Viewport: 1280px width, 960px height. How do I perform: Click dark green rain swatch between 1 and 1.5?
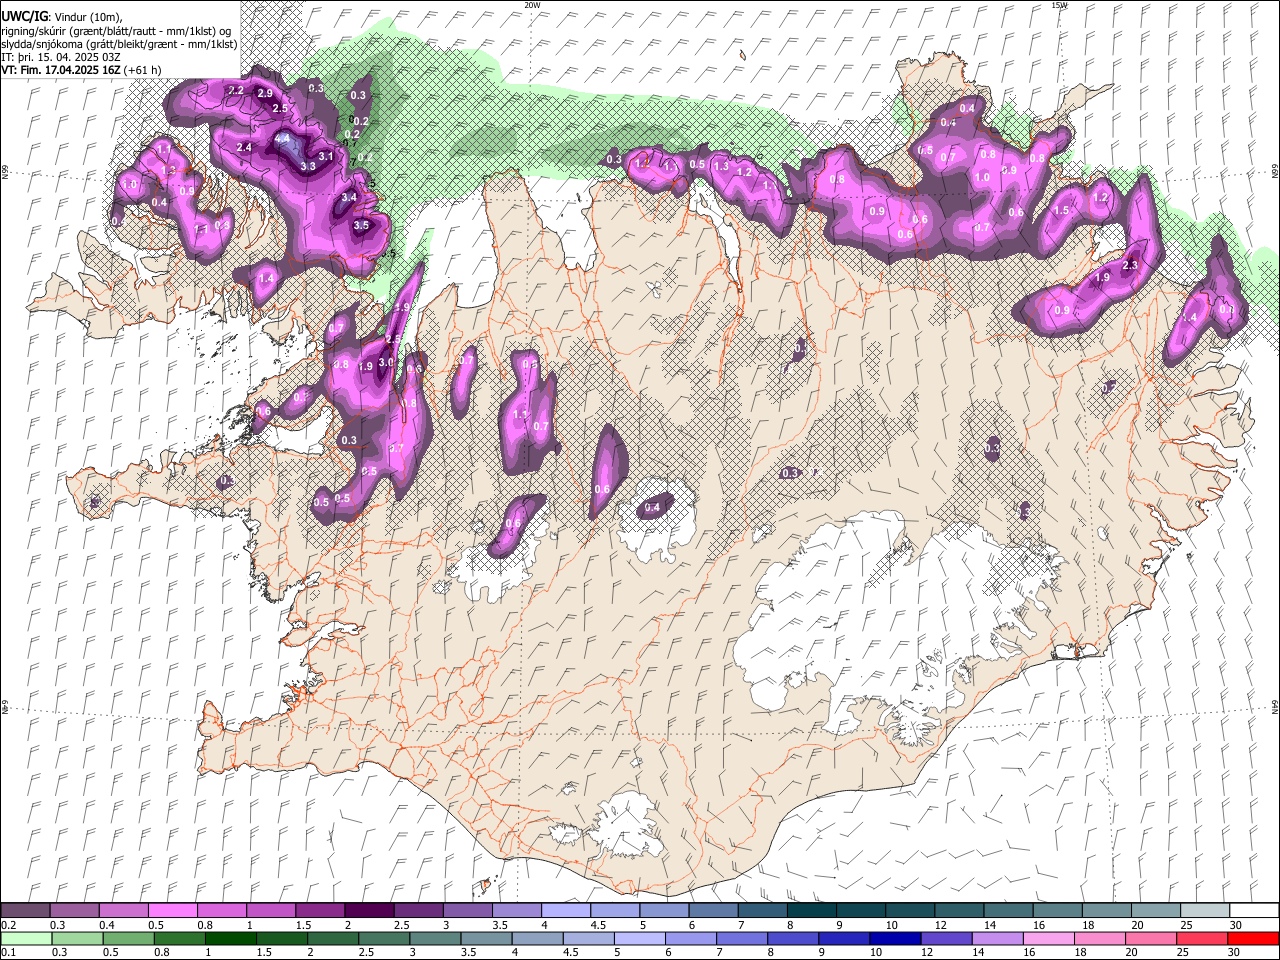coord(231,938)
